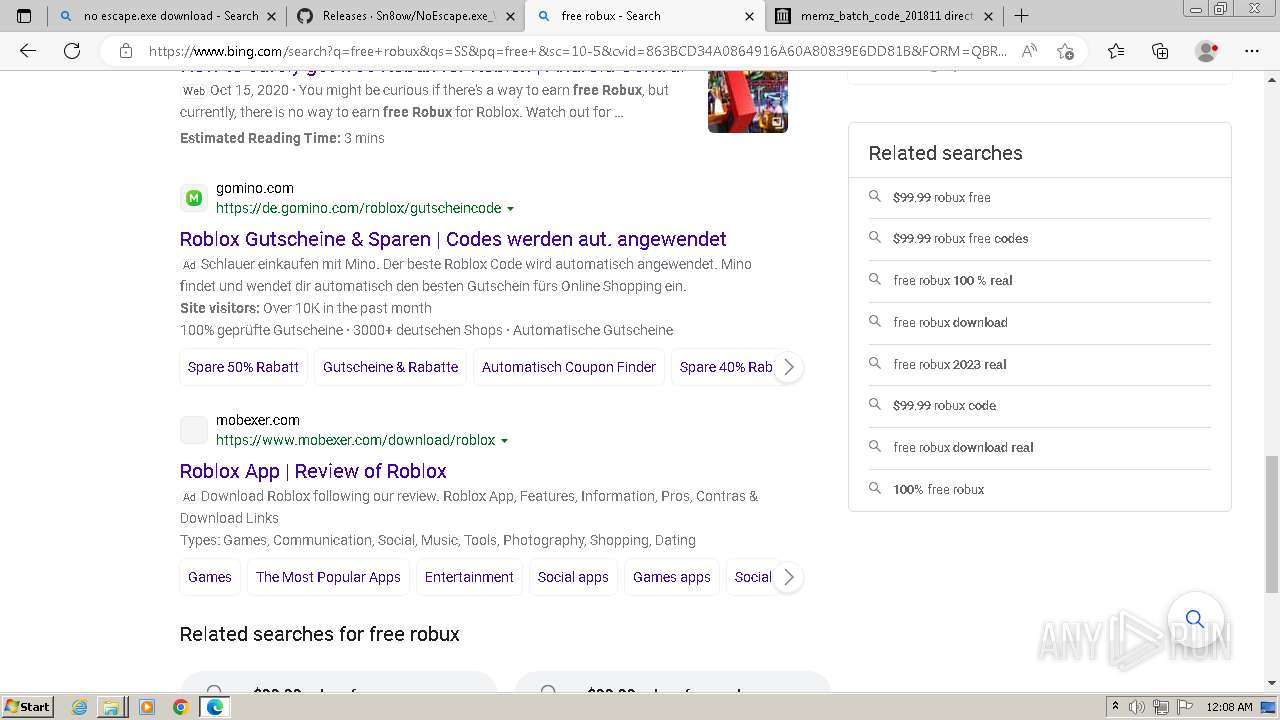Open Chrome from taskbar
This screenshot has height=720, width=1280.
180,707
